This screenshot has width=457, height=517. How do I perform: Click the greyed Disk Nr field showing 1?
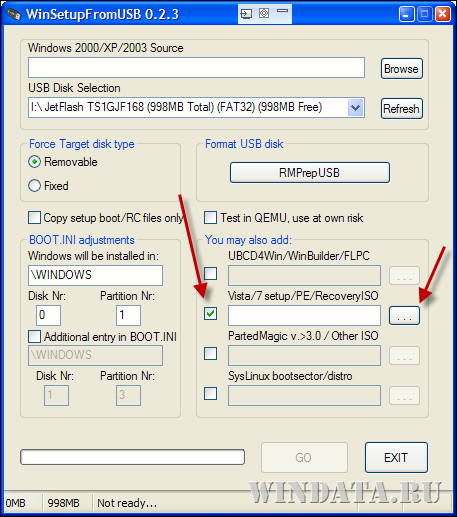click(x=56, y=395)
